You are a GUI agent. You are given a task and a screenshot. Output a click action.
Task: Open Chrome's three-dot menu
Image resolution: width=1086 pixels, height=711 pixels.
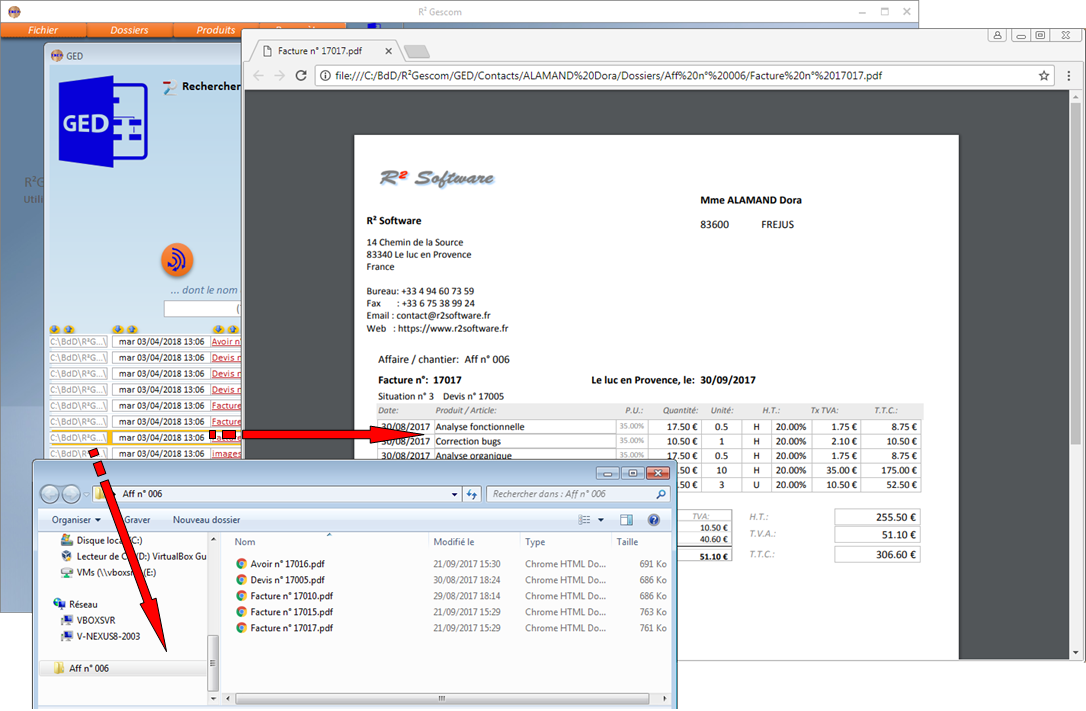[1069, 75]
